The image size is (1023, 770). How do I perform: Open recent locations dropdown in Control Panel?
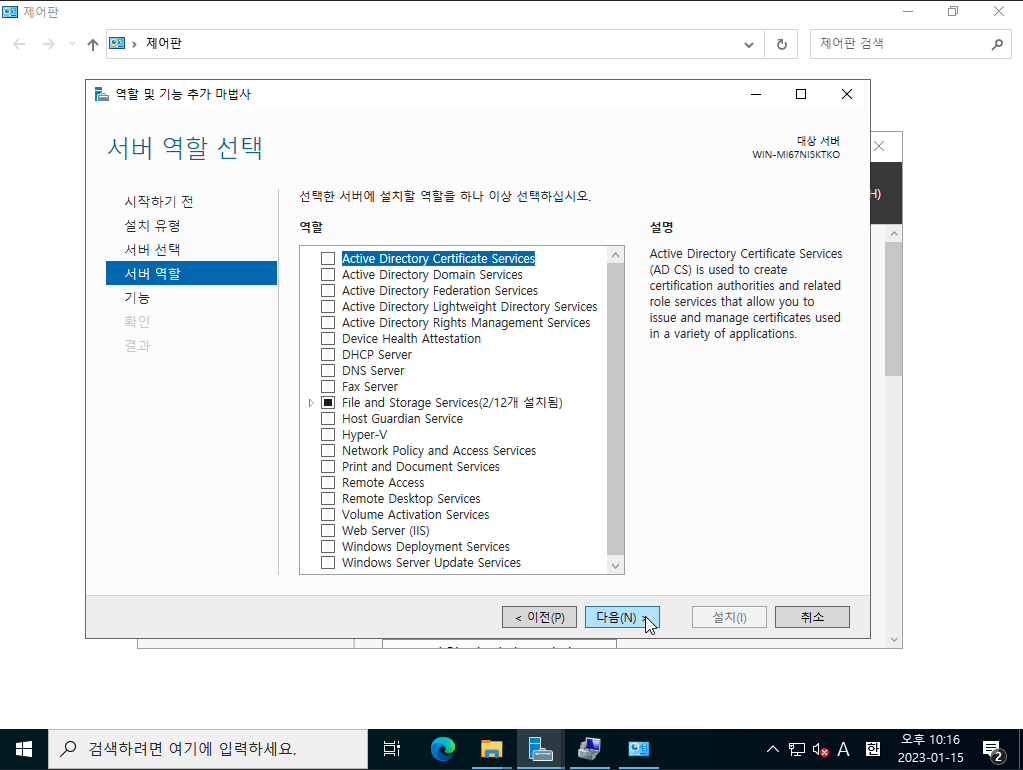[72, 44]
